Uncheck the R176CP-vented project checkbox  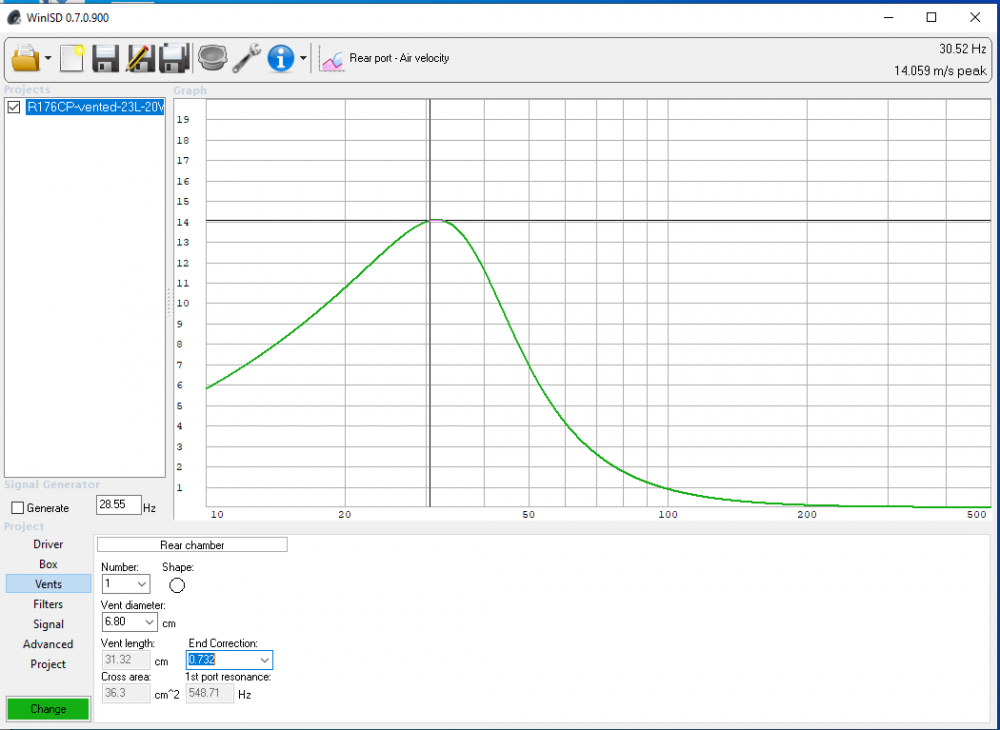[14, 108]
